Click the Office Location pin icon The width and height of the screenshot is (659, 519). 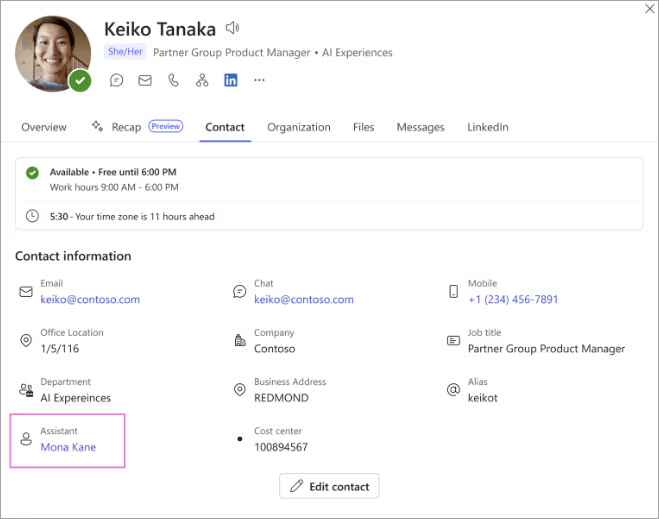[x=26, y=340]
